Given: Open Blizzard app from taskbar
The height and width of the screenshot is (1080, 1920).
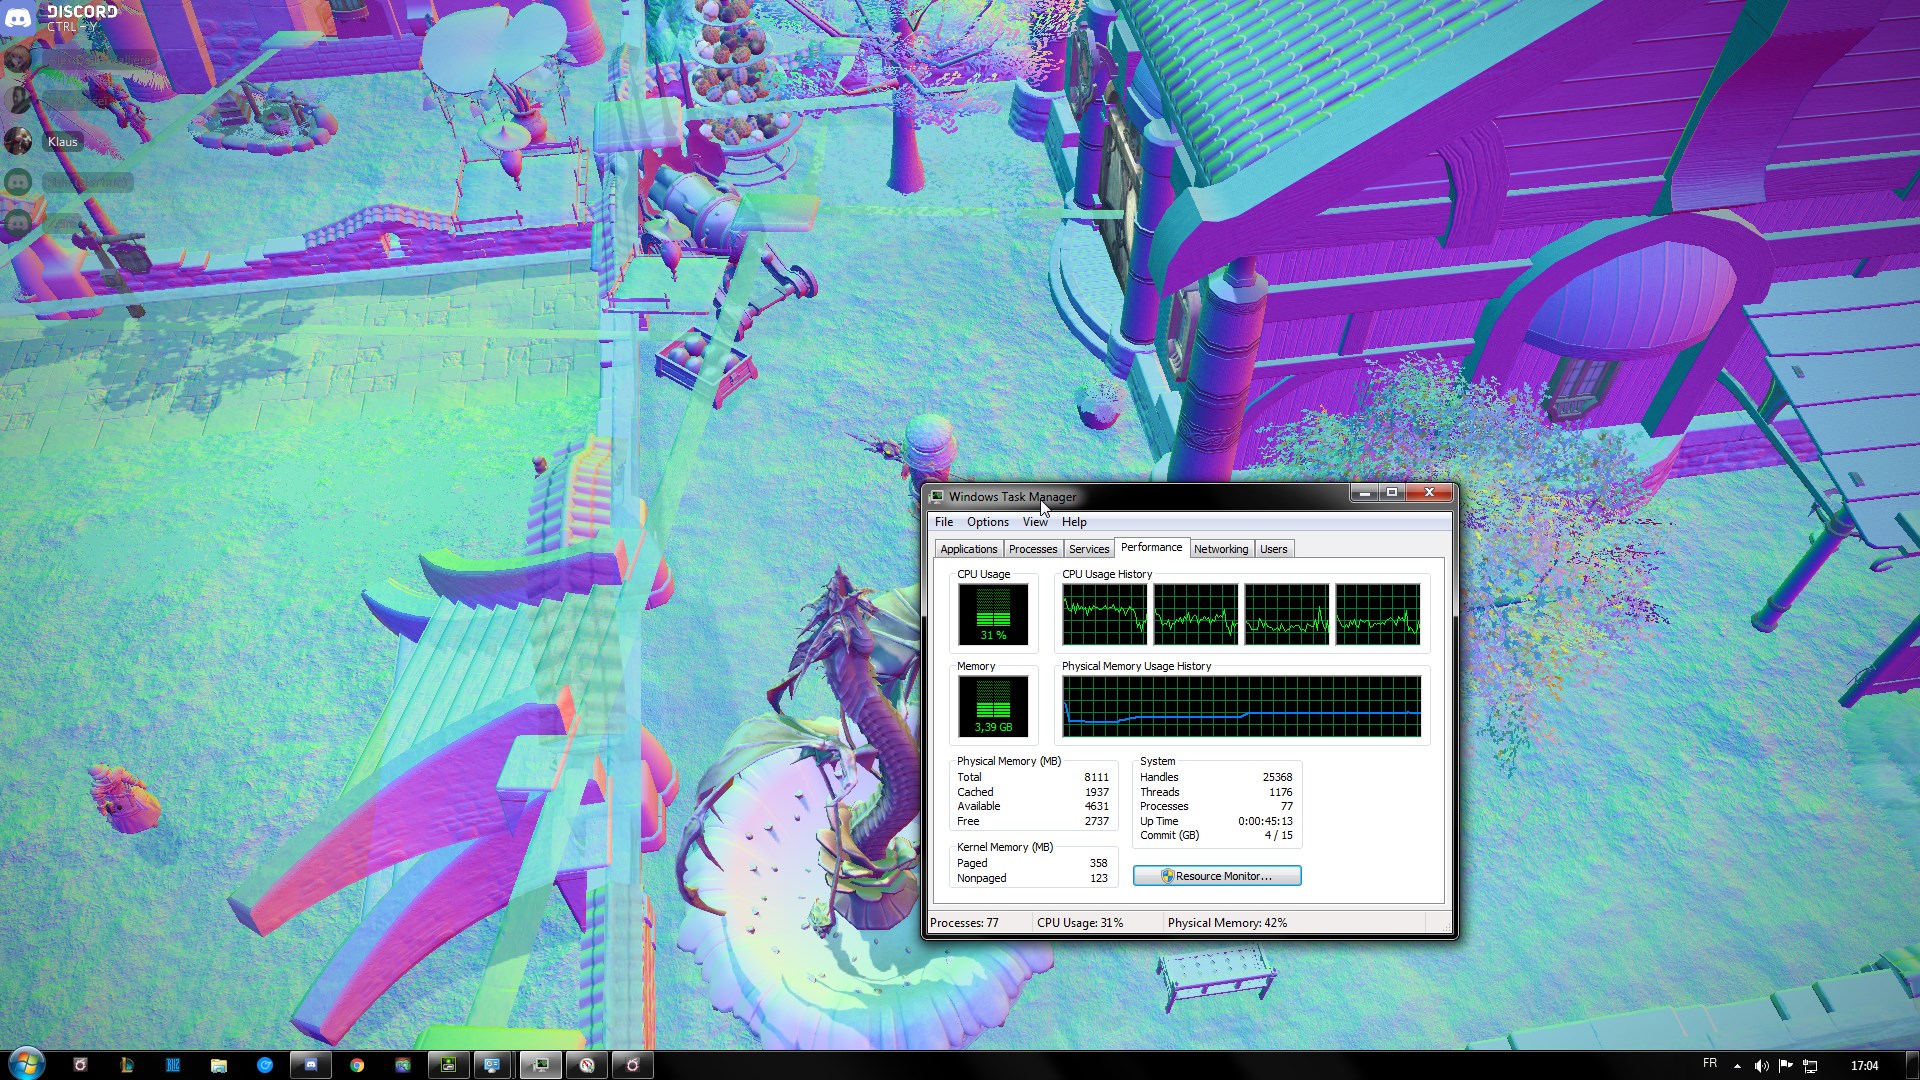Looking at the screenshot, I should [173, 1065].
